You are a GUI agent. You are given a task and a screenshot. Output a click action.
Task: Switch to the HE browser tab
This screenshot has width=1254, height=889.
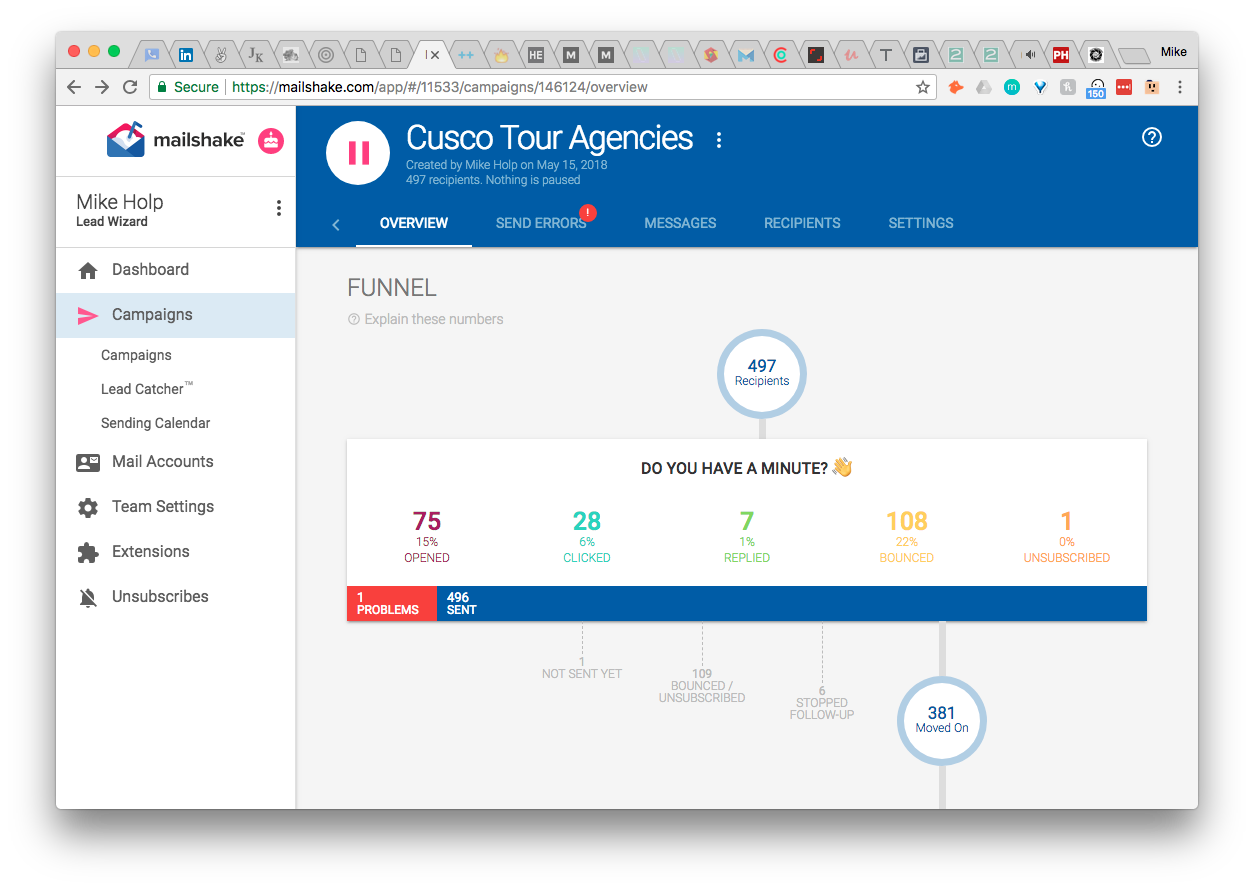pyautogui.click(x=536, y=55)
